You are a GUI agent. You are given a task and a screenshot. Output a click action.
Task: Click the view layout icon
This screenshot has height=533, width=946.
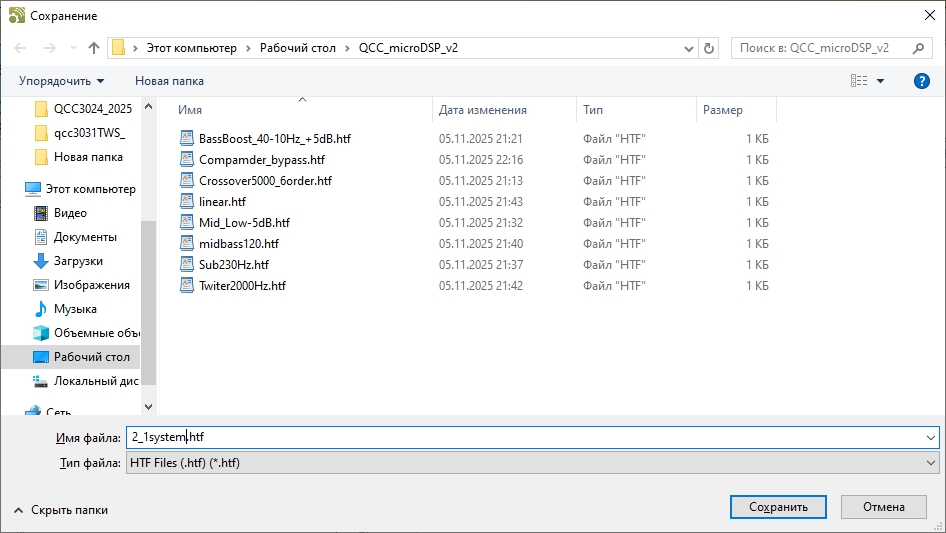click(858, 81)
